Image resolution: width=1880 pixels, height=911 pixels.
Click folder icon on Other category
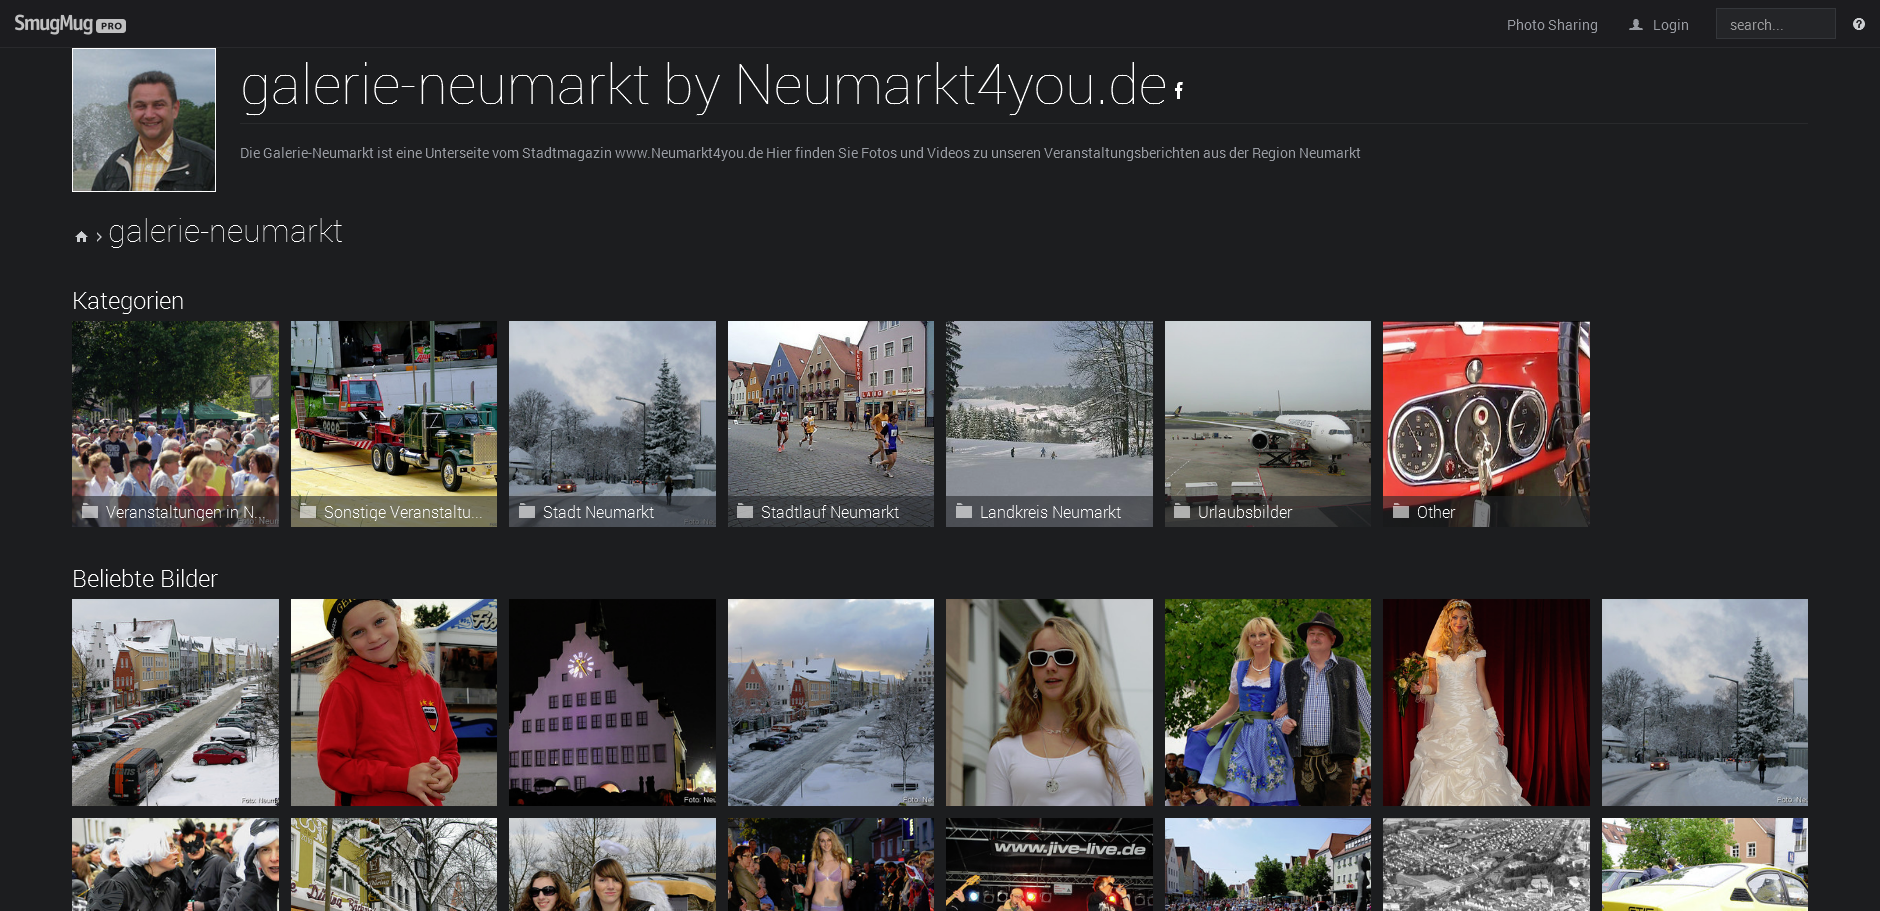pyautogui.click(x=1401, y=512)
